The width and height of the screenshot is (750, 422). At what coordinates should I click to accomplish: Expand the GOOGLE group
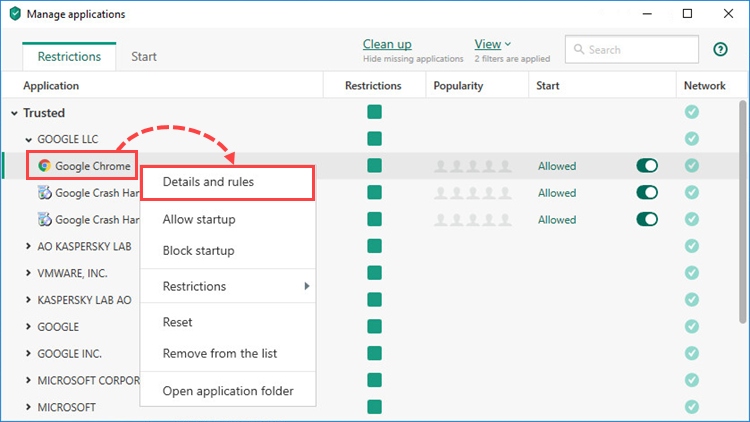tap(28, 326)
